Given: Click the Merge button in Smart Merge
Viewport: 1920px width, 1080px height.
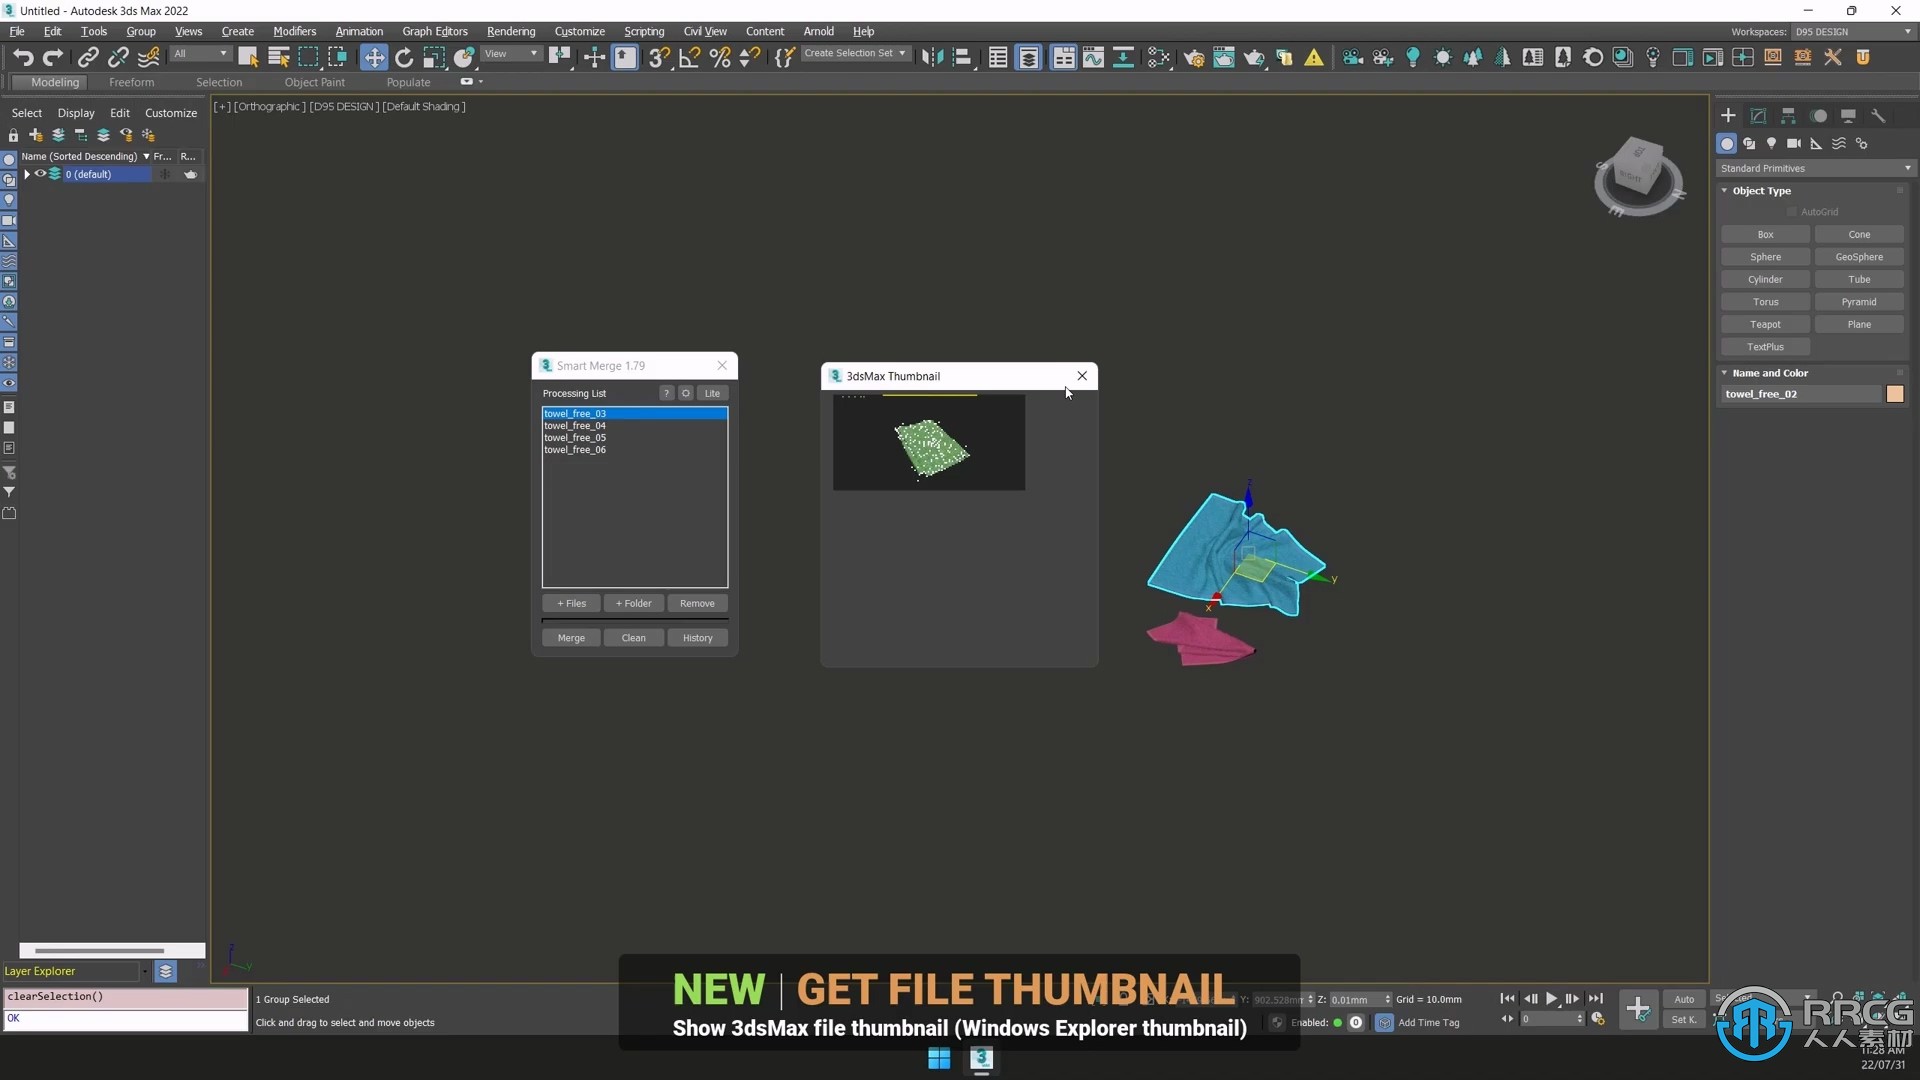Looking at the screenshot, I should click(571, 638).
